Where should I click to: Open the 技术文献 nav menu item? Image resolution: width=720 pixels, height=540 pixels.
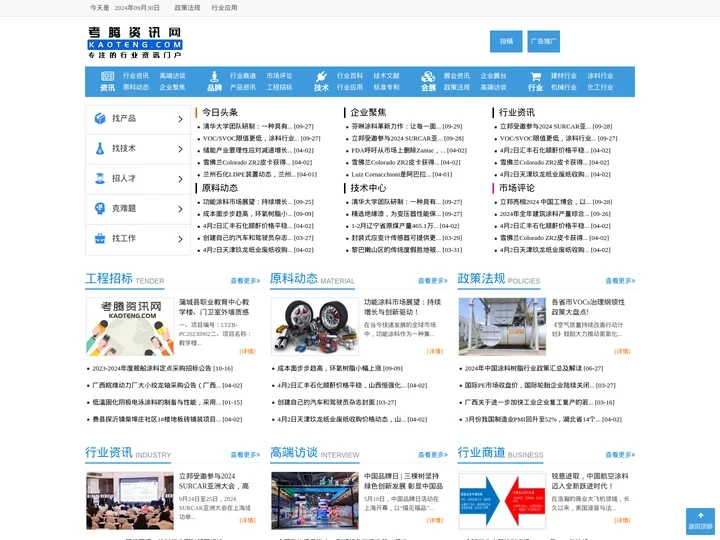pos(386,76)
